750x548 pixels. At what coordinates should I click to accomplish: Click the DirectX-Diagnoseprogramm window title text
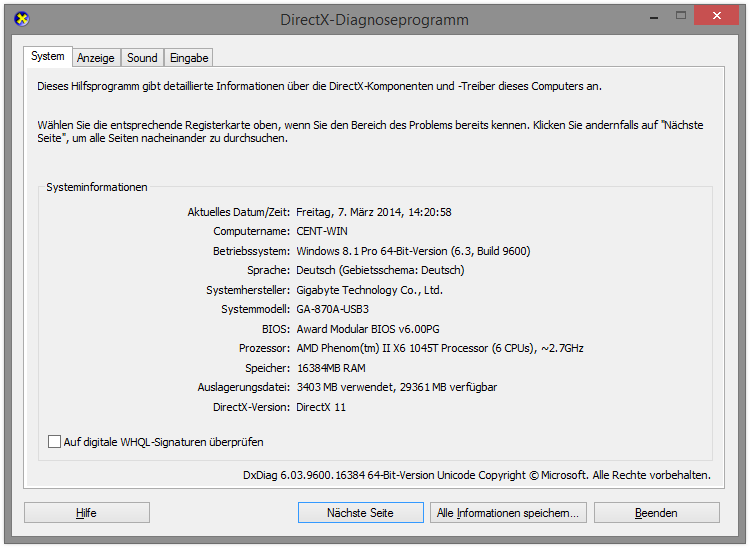374,20
